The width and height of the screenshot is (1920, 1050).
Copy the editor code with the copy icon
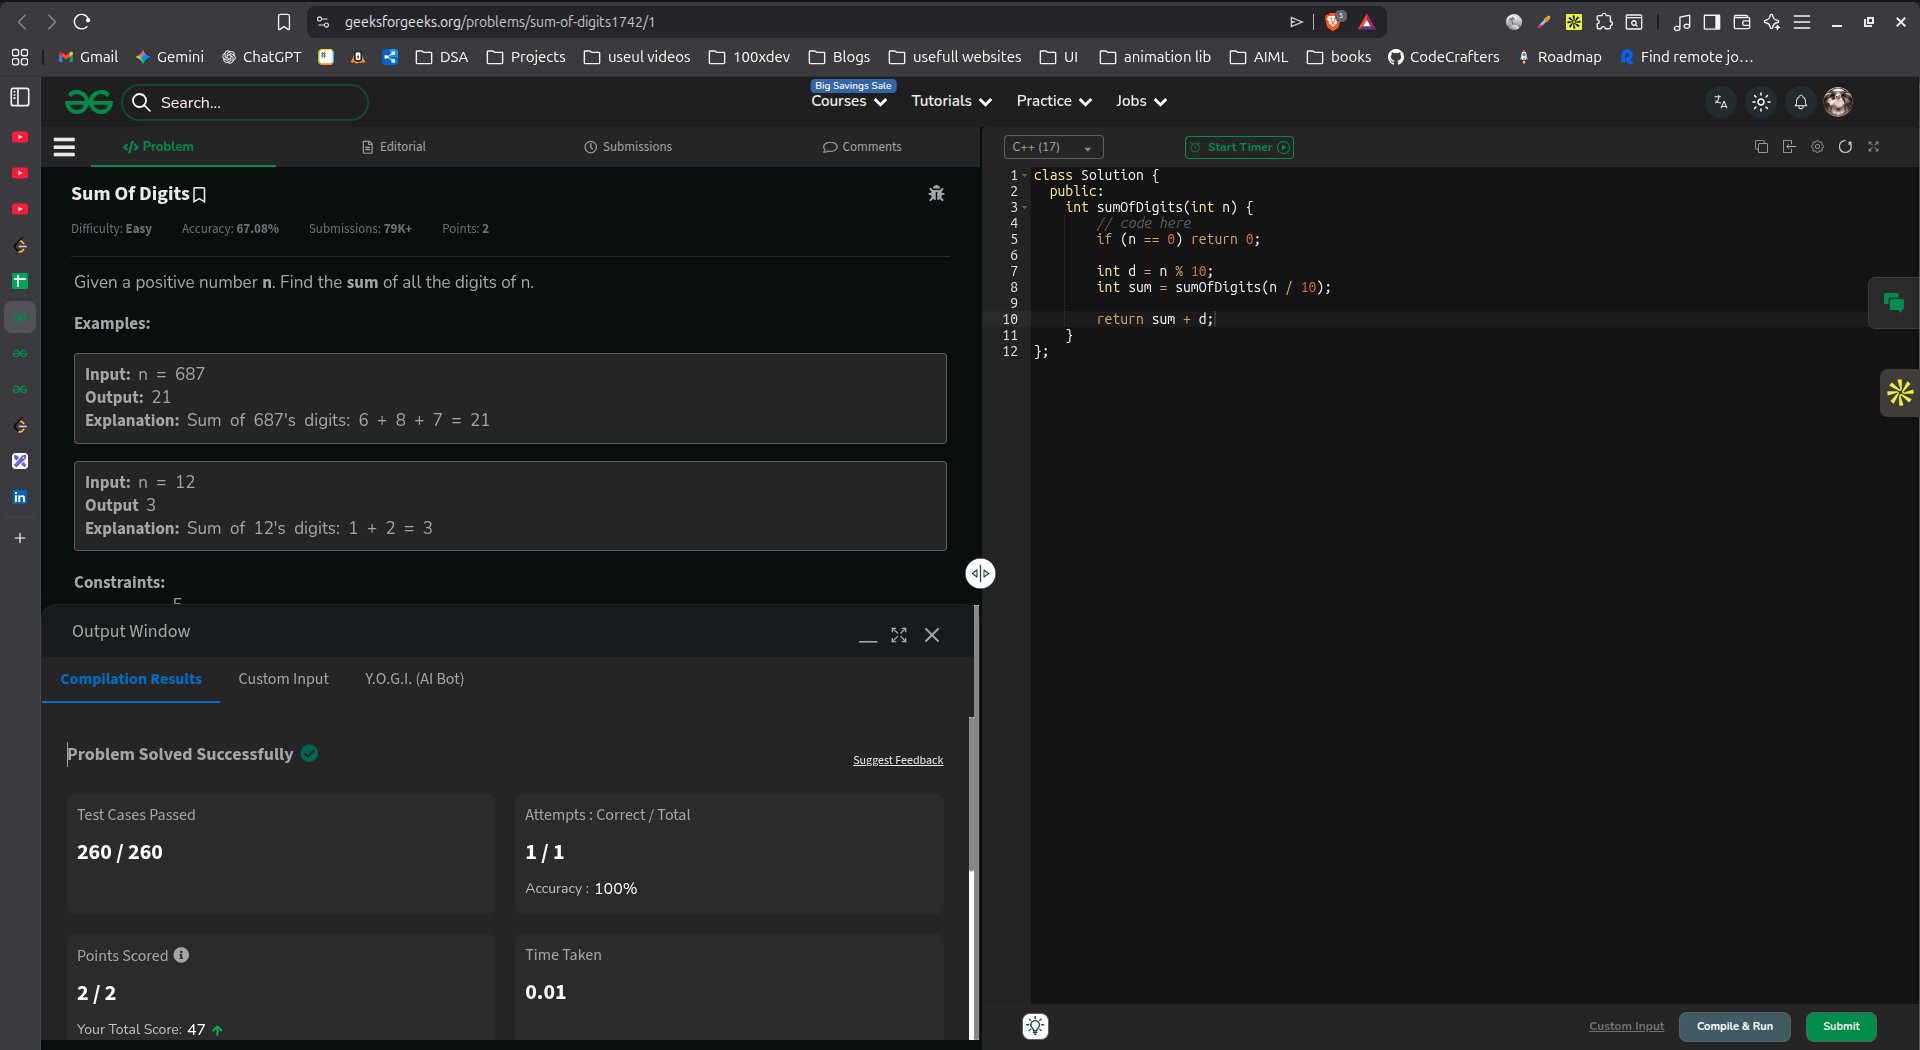1761,147
